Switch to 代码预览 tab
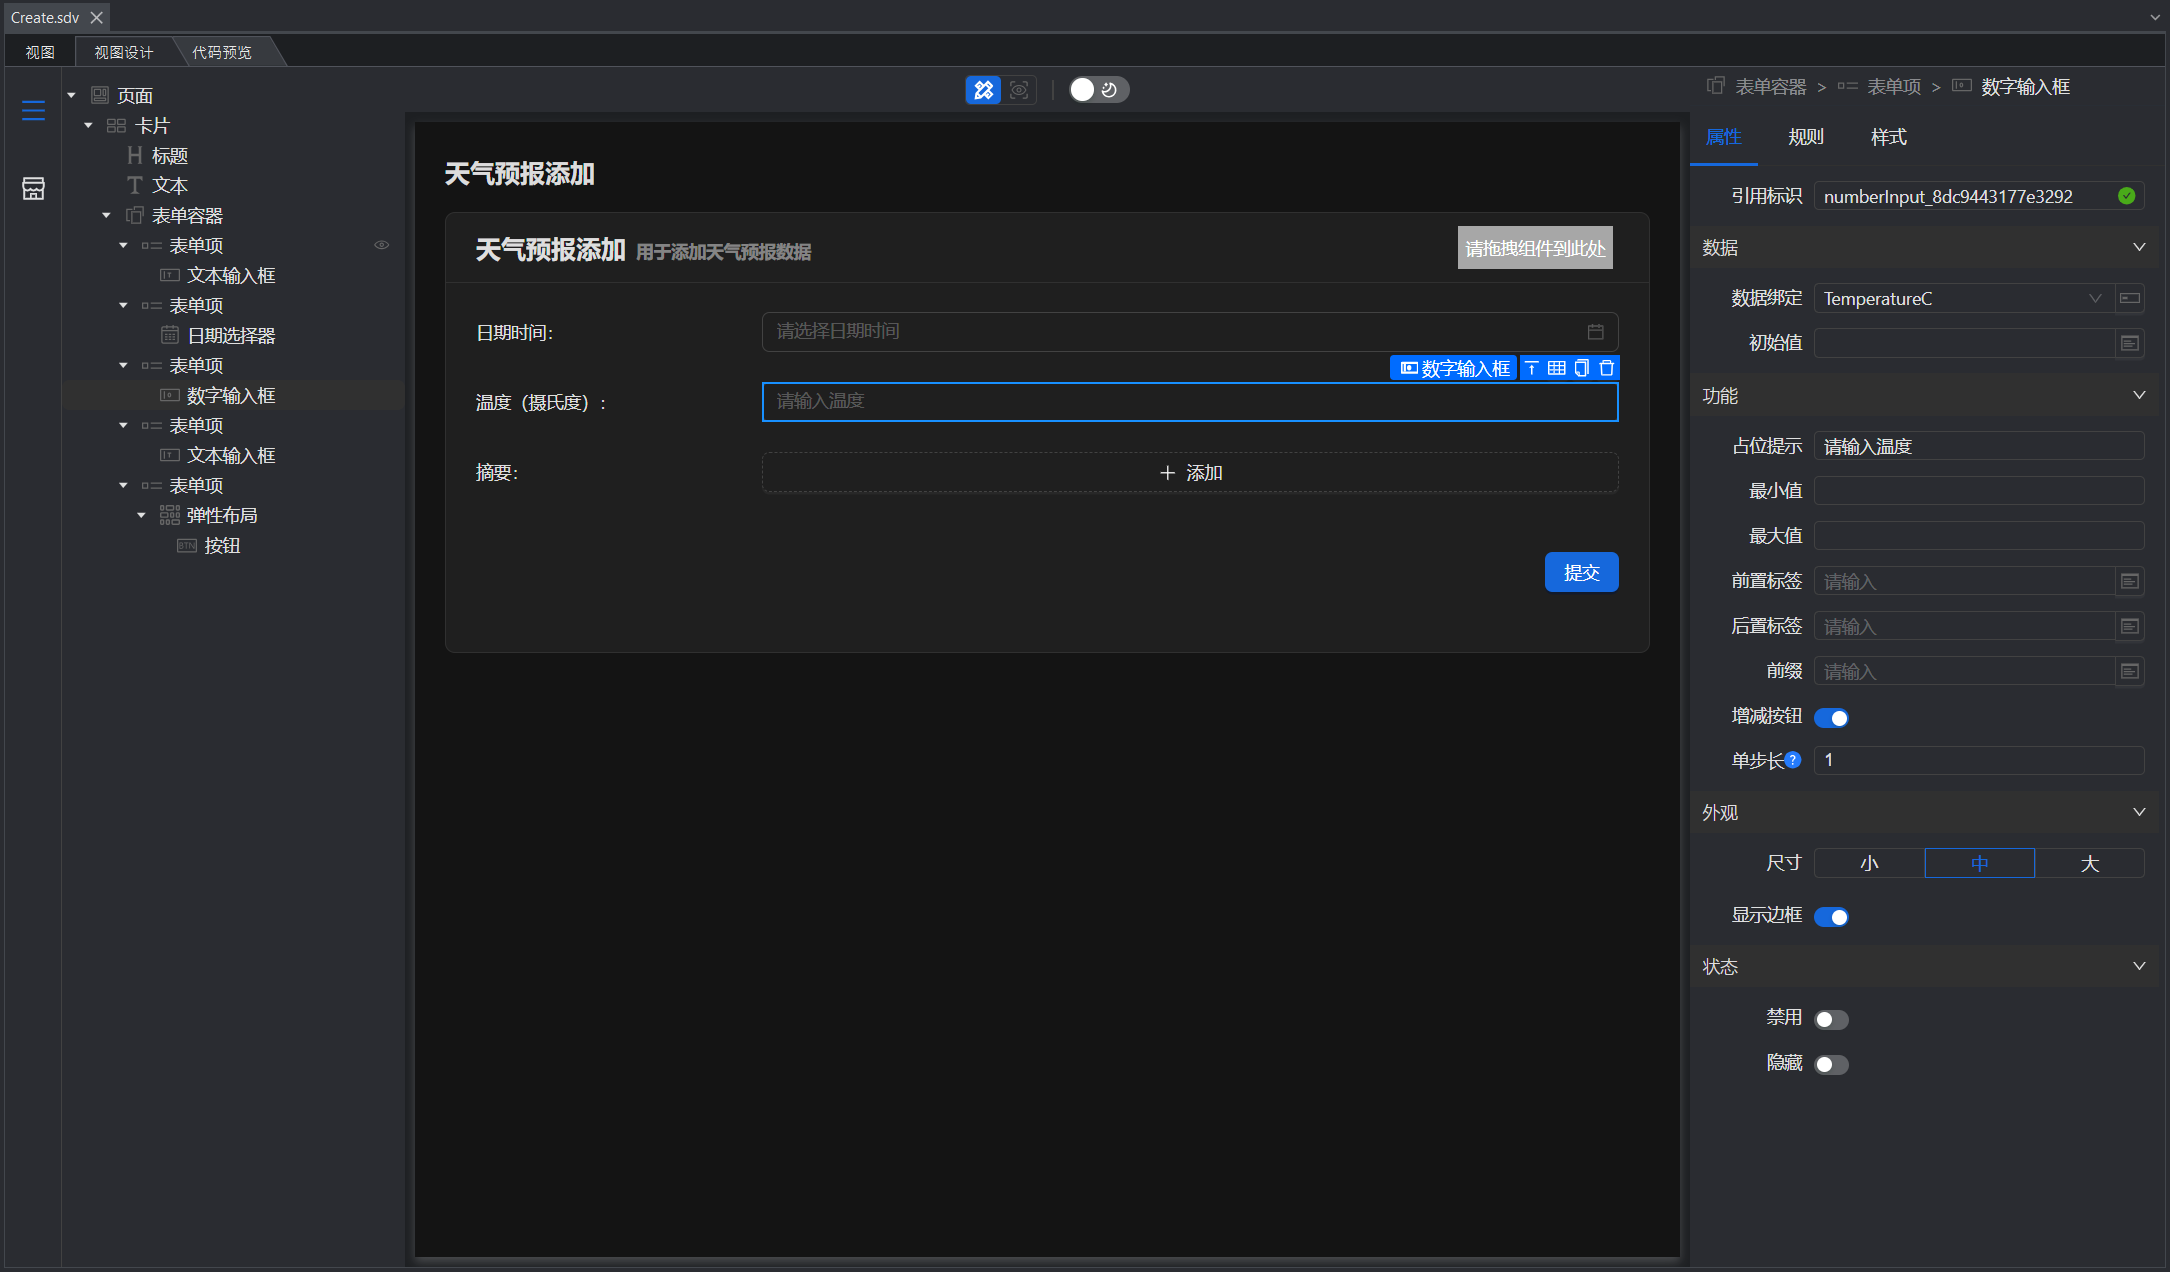Screen dimensions: 2170x1272 222,52
